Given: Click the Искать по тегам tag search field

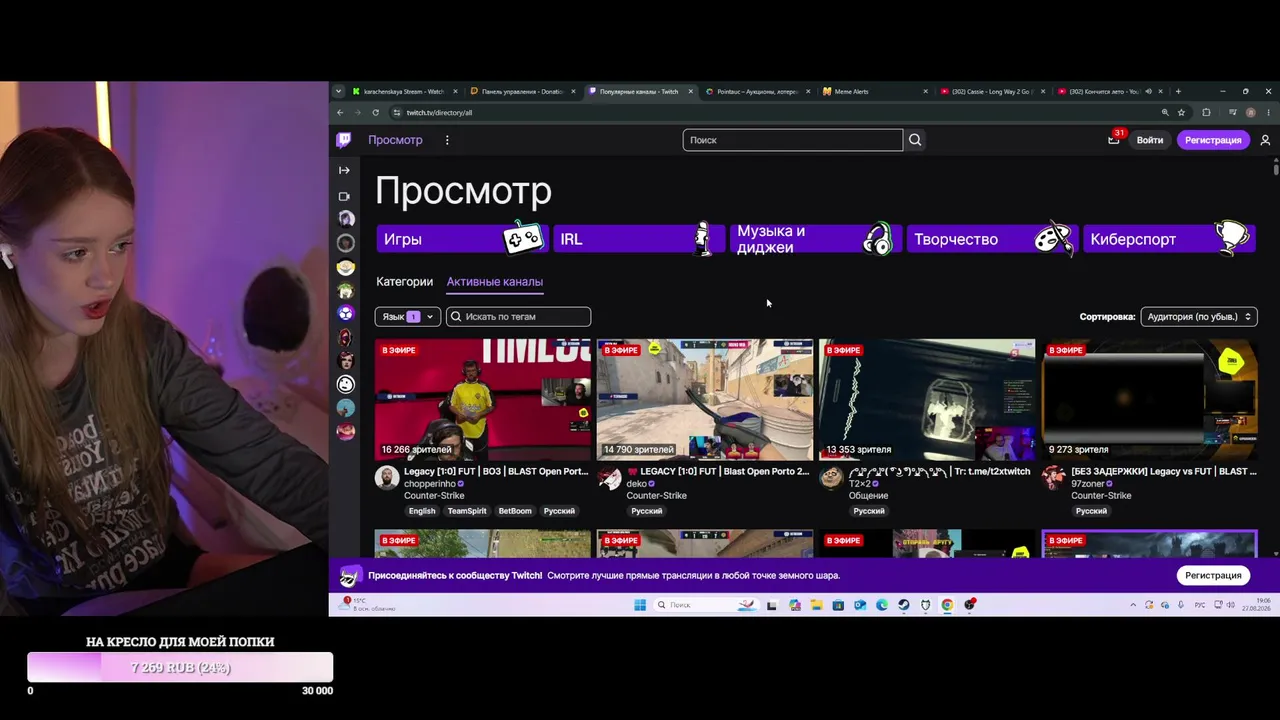Looking at the screenshot, I should click(x=518, y=317).
